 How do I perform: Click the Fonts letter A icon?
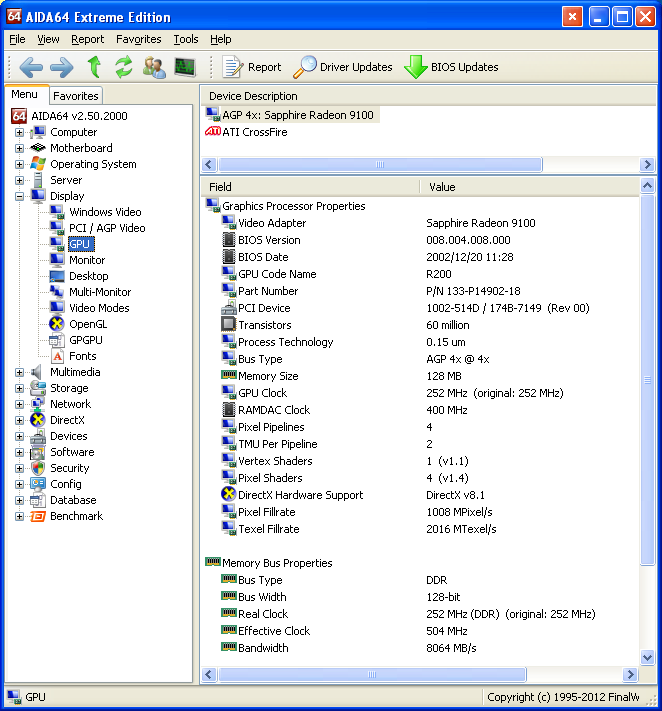click(57, 356)
